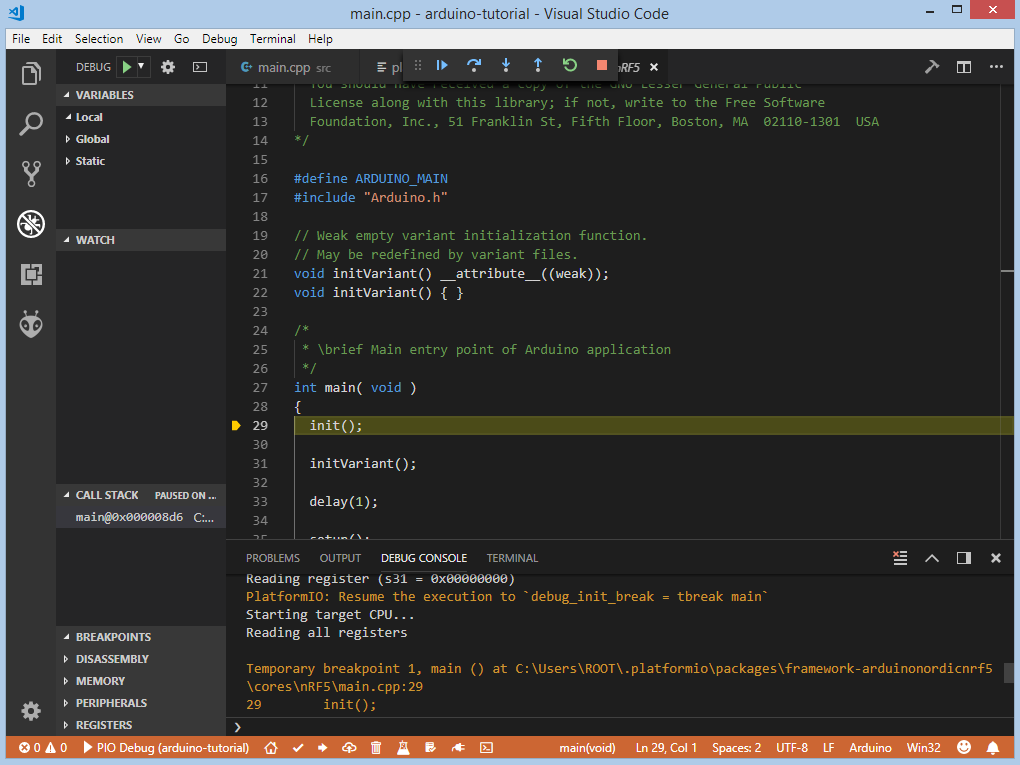Image resolution: width=1020 pixels, height=765 pixels.
Task: Open debug configuration dropdown arrow
Action: click(x=141, y=66)
